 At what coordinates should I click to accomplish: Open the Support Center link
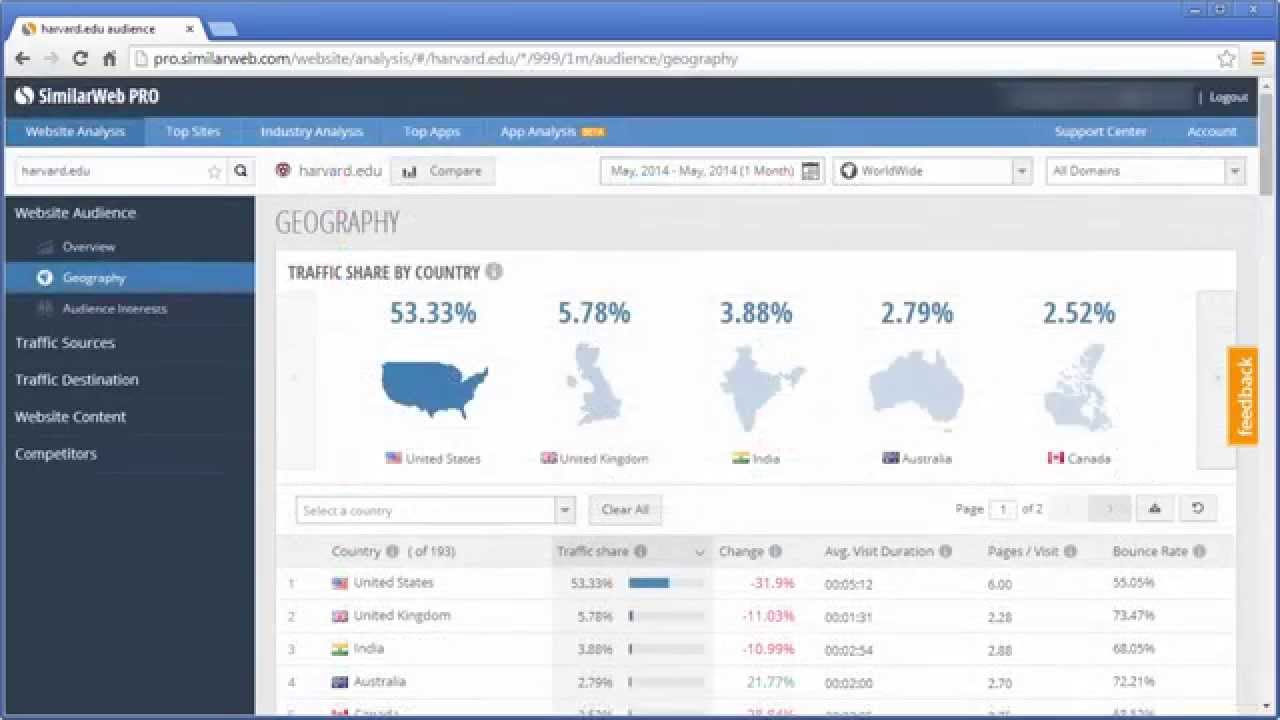click(1100, 131)
